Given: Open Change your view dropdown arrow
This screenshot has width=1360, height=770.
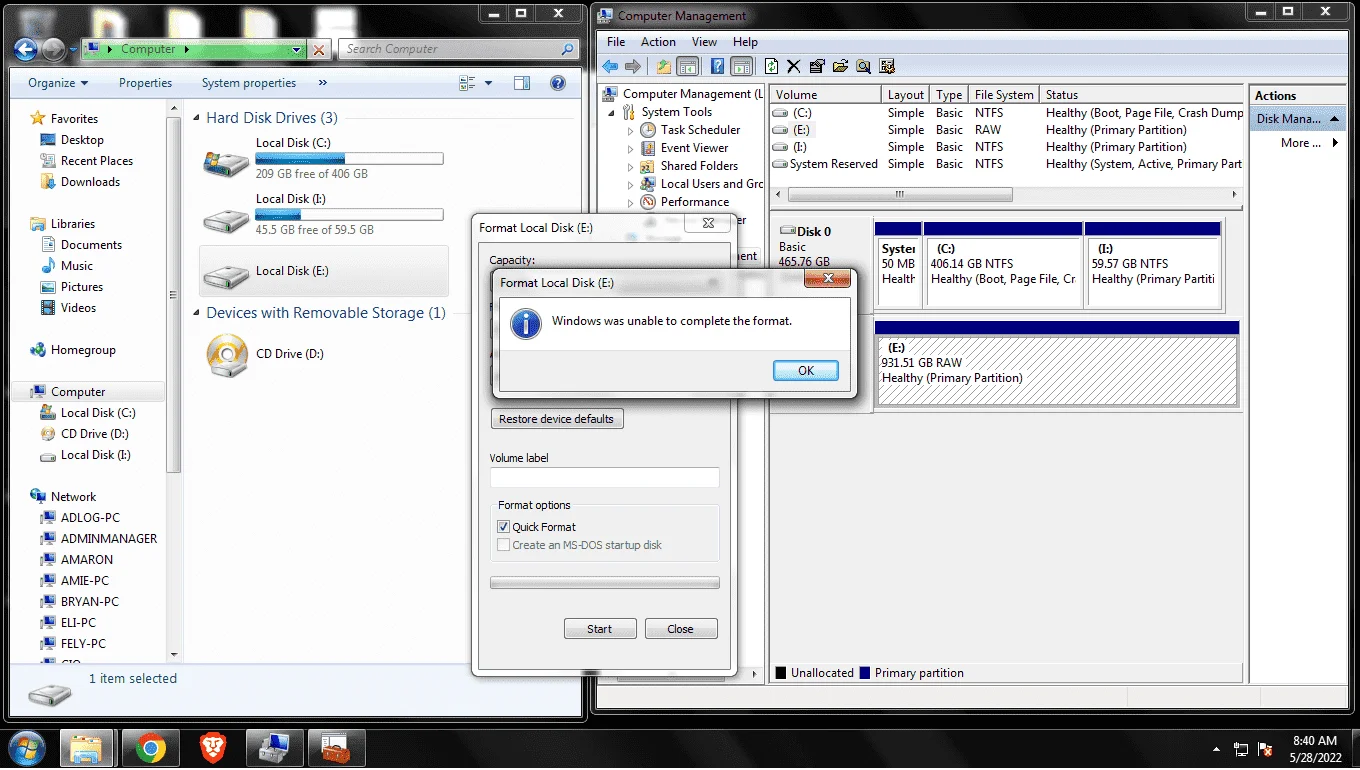Looking at the screenshot, I should (488, 83).
